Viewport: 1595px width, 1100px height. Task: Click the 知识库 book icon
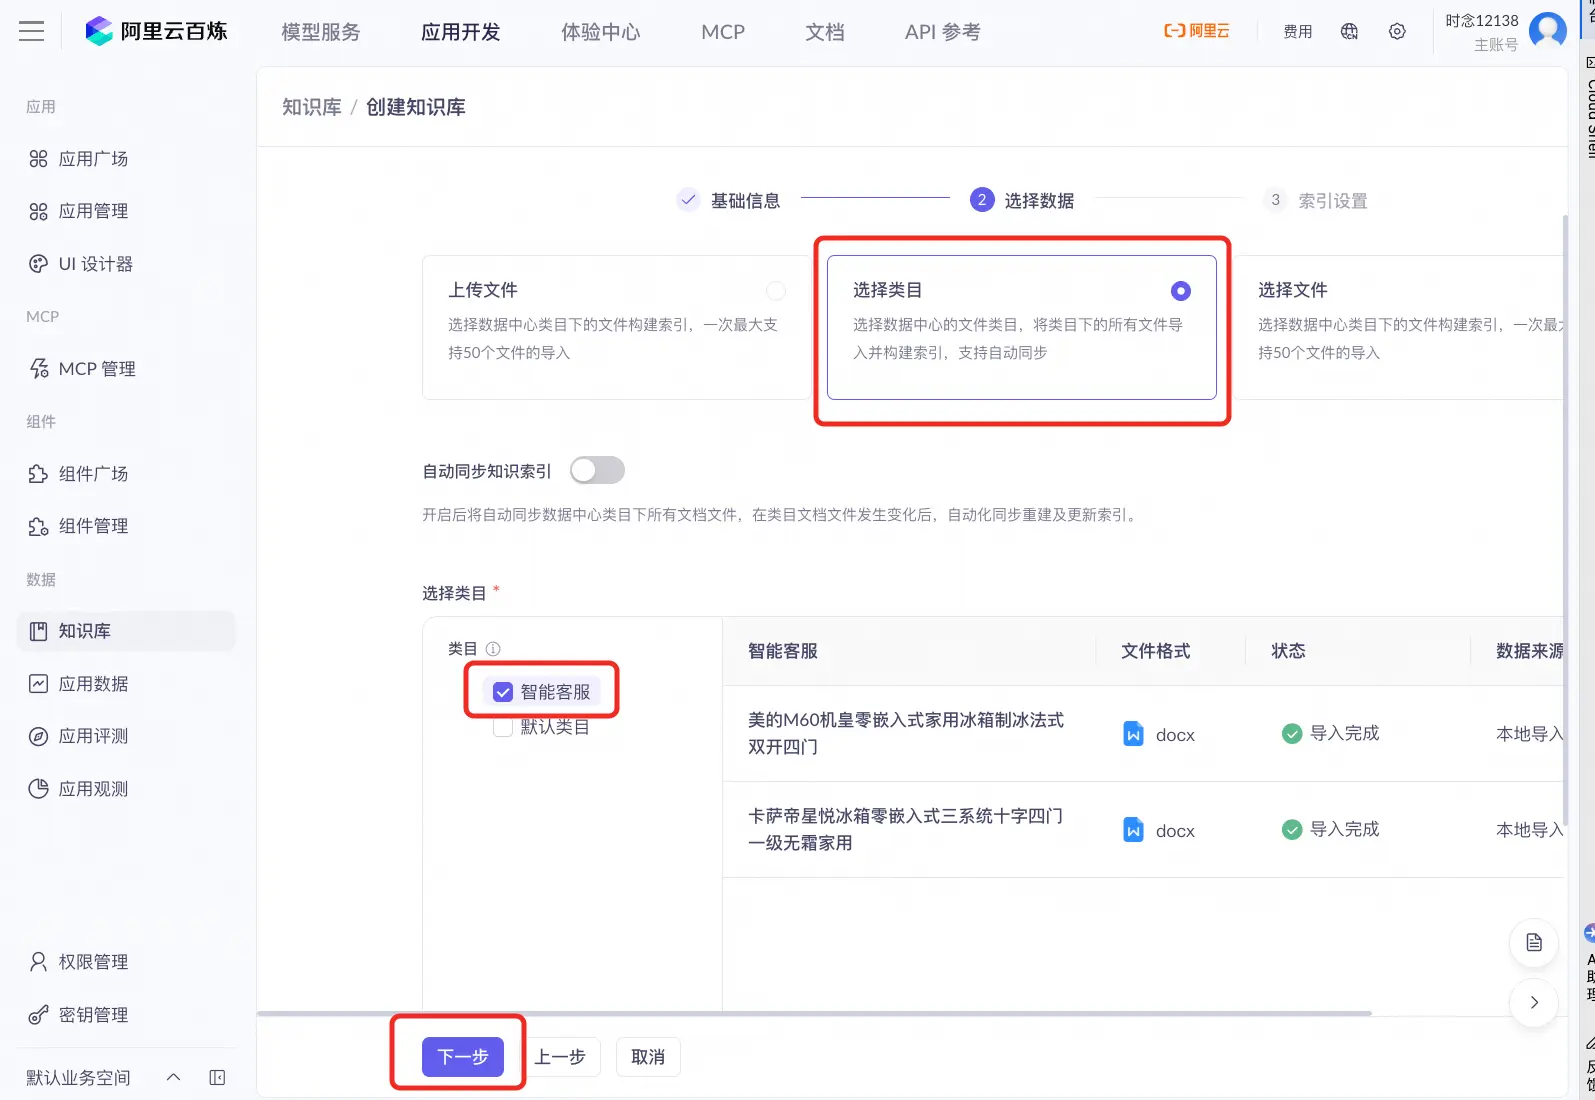click(x=38, y=631)
